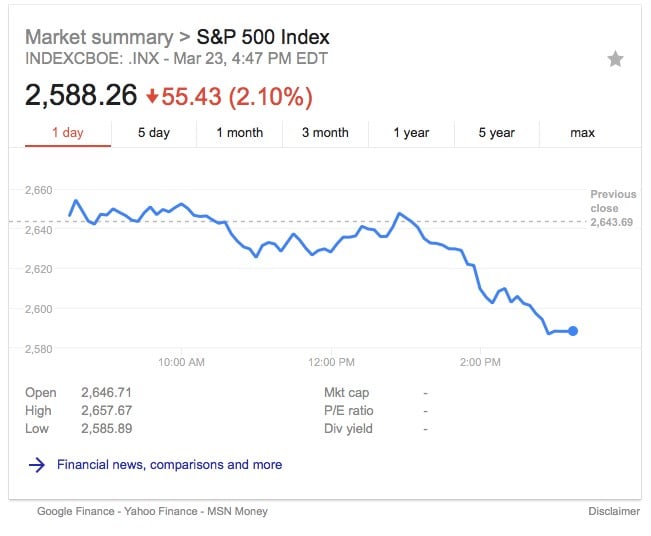Switch the chart to 1 year

(410, 133)
